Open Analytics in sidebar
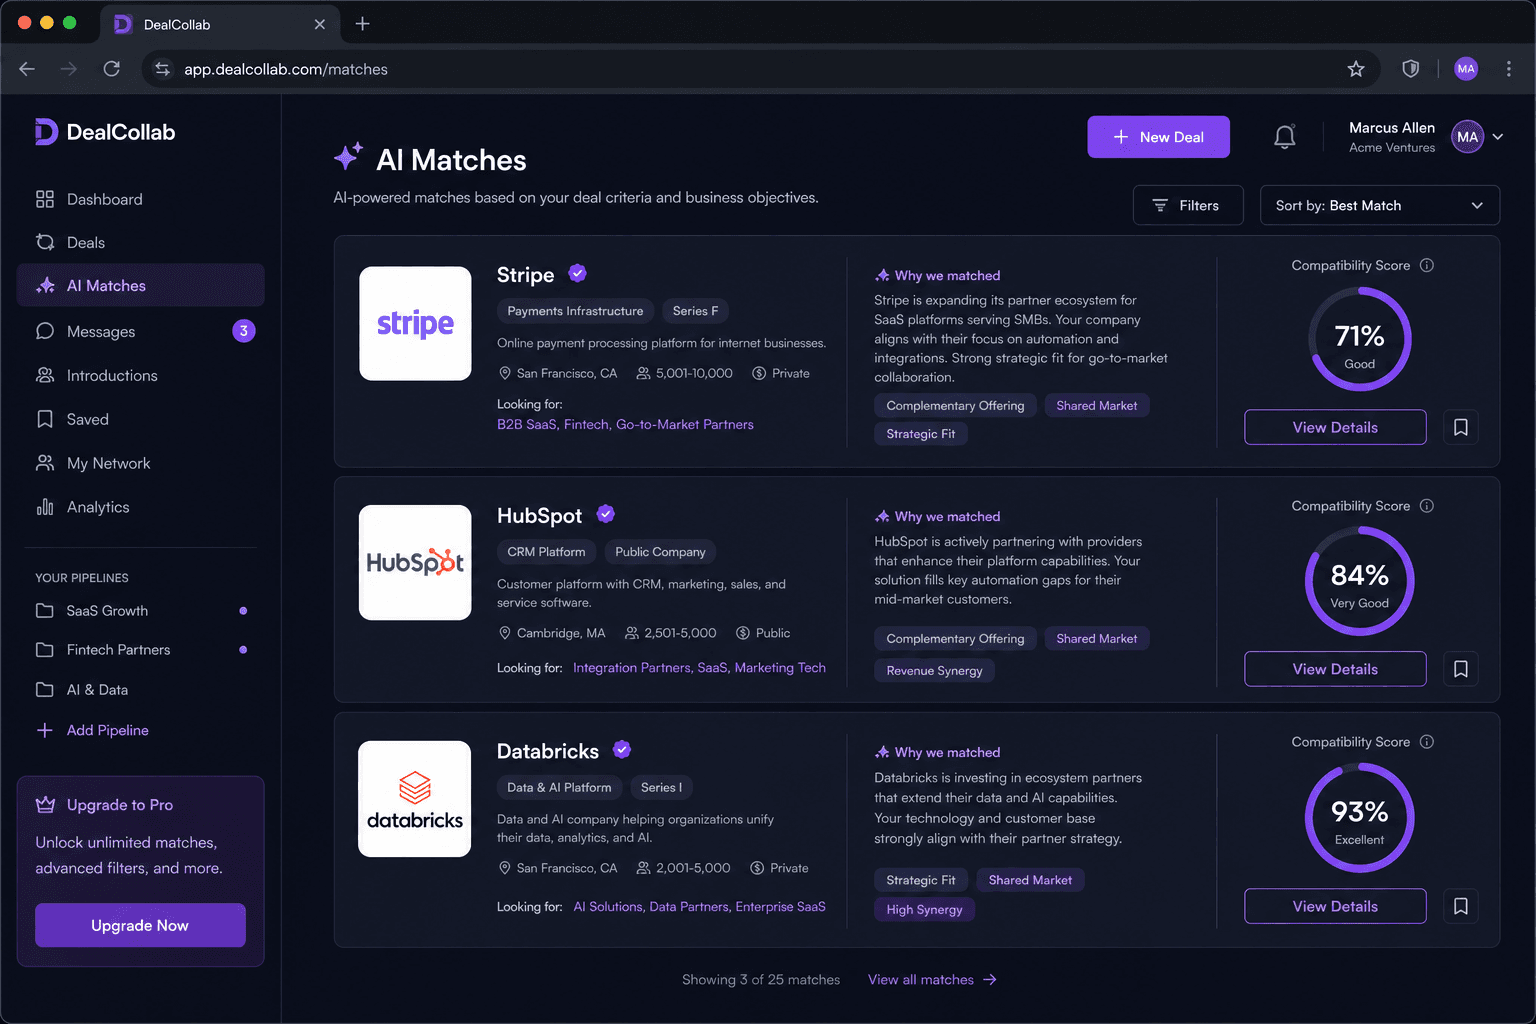This screenshot has width=1536, height=1024. click(141, 507)
